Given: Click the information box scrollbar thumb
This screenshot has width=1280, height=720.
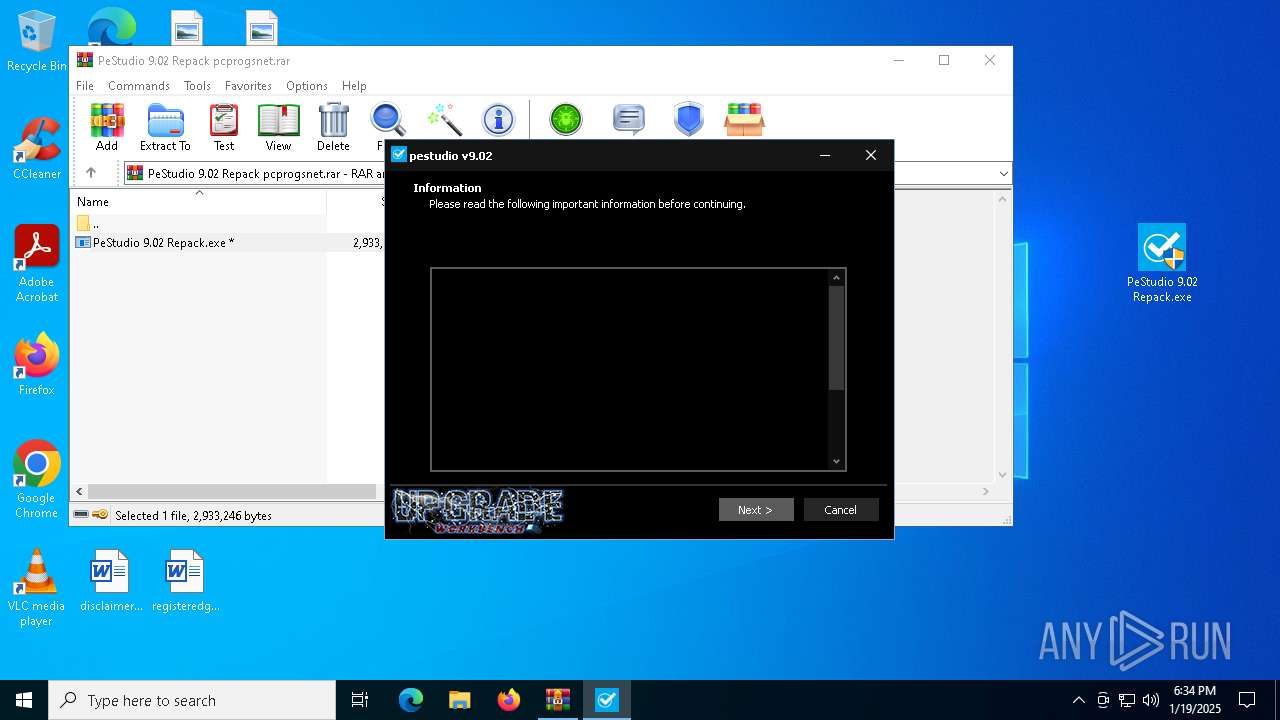Looking at the screenshot, I should point(837,338).
